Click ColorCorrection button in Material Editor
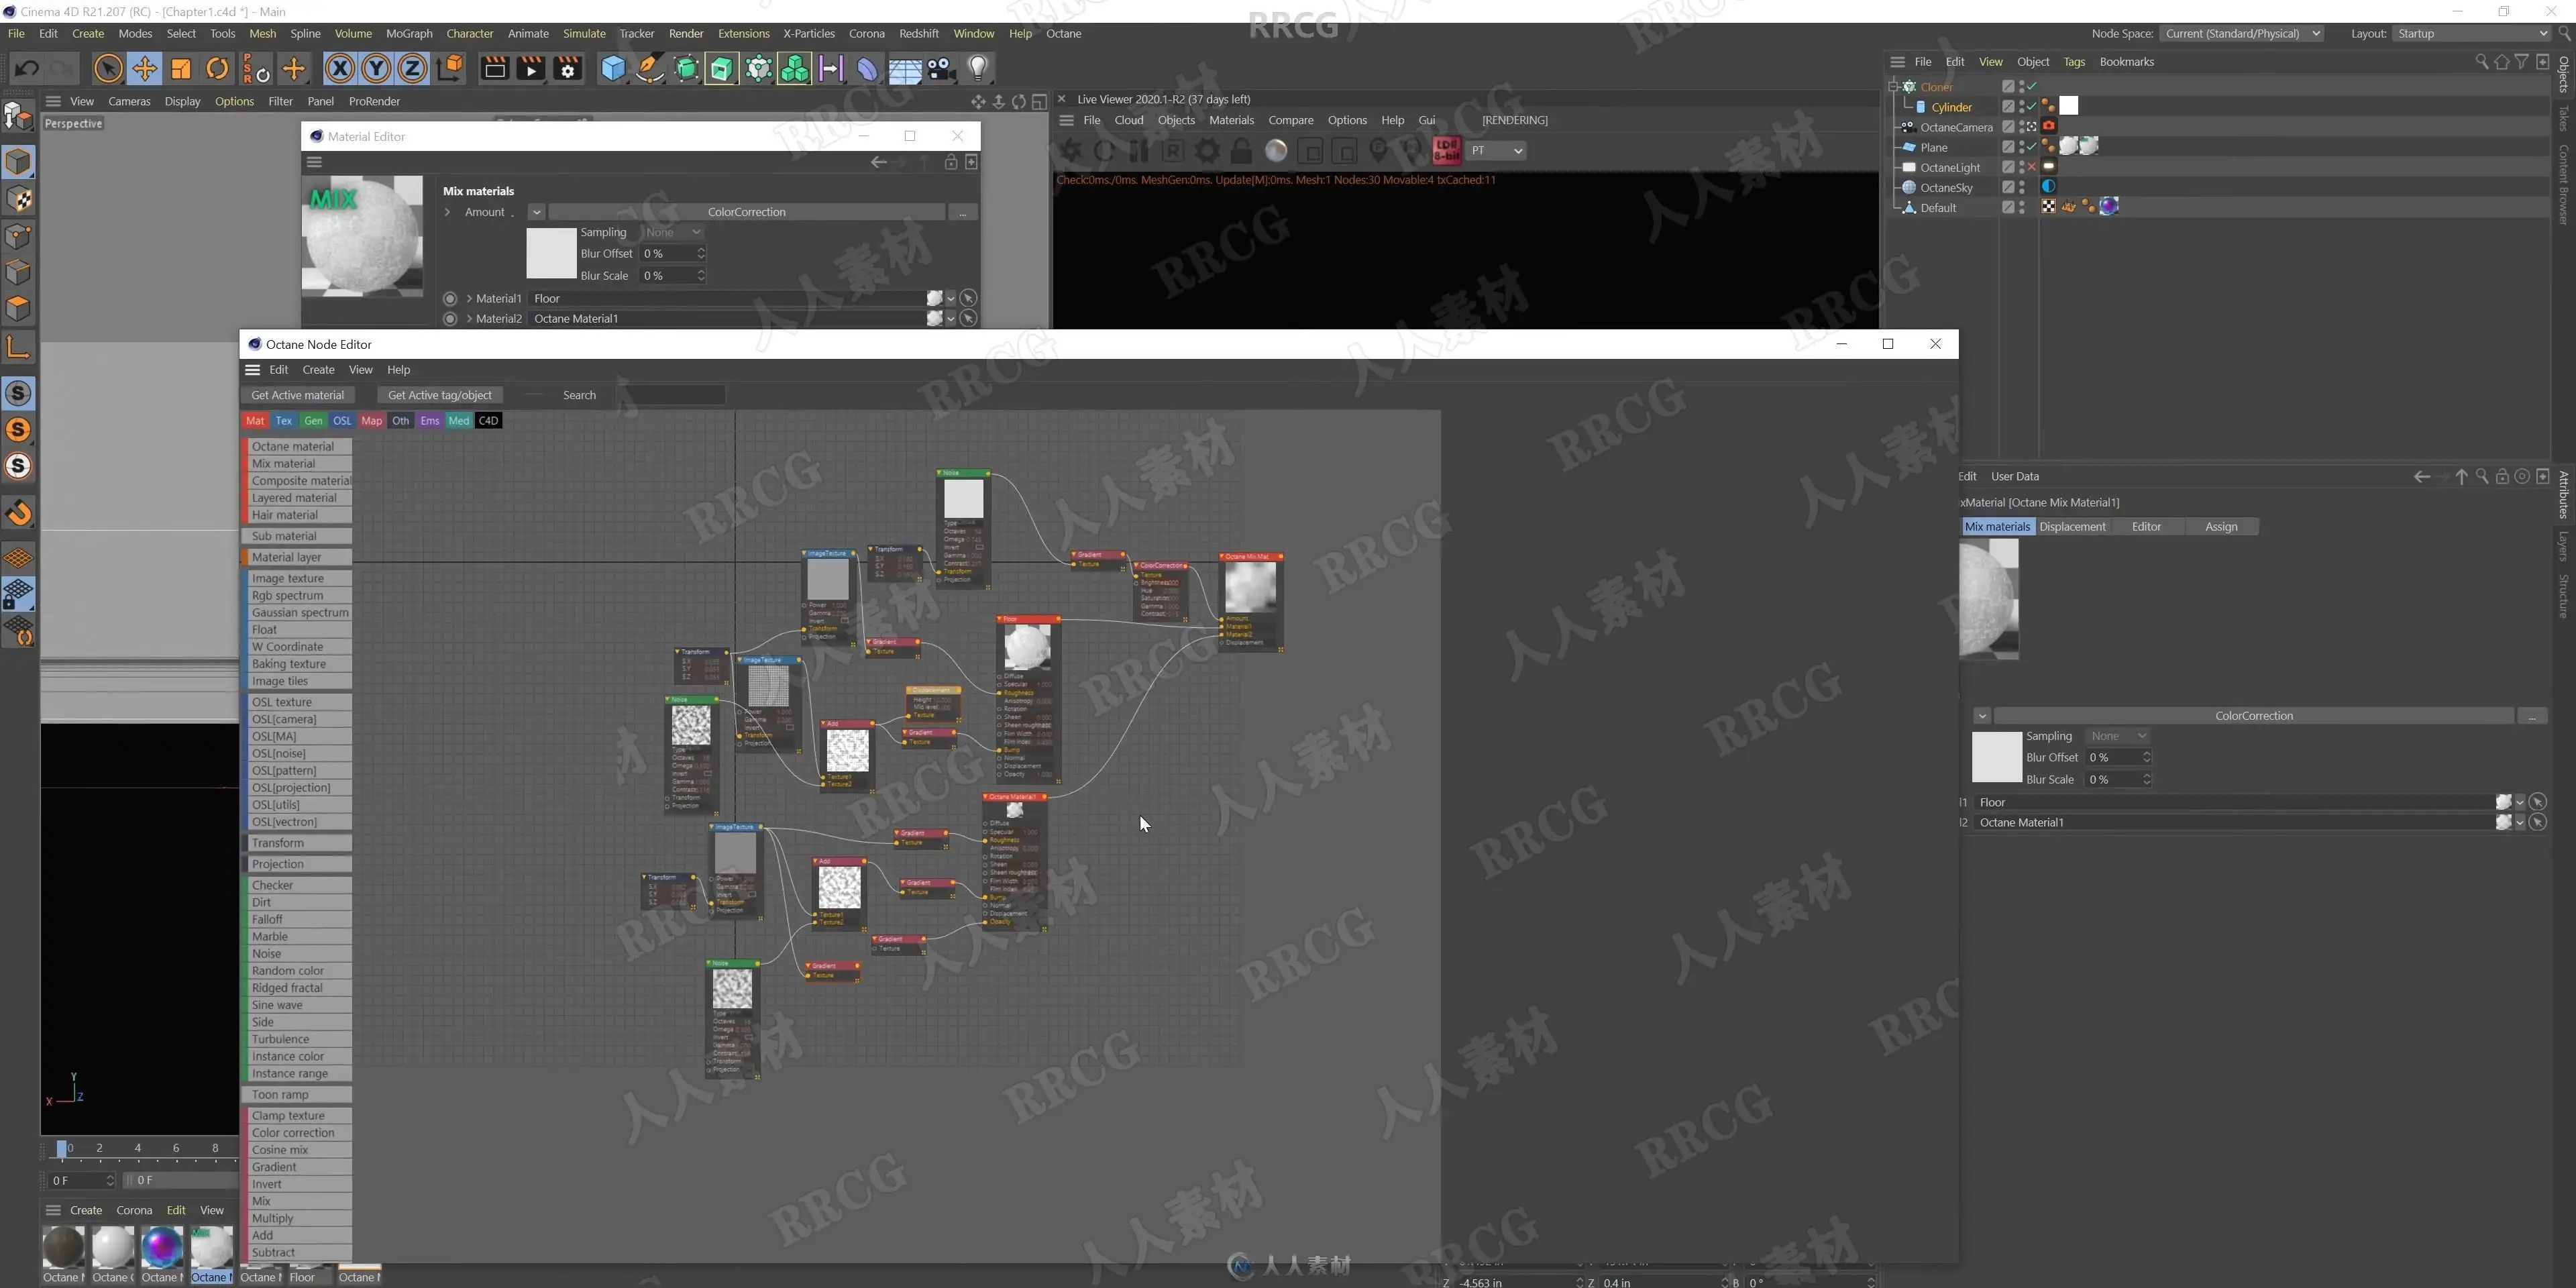The width and height of the screenshot is (2576, 1288). click(x=746, y=212)
